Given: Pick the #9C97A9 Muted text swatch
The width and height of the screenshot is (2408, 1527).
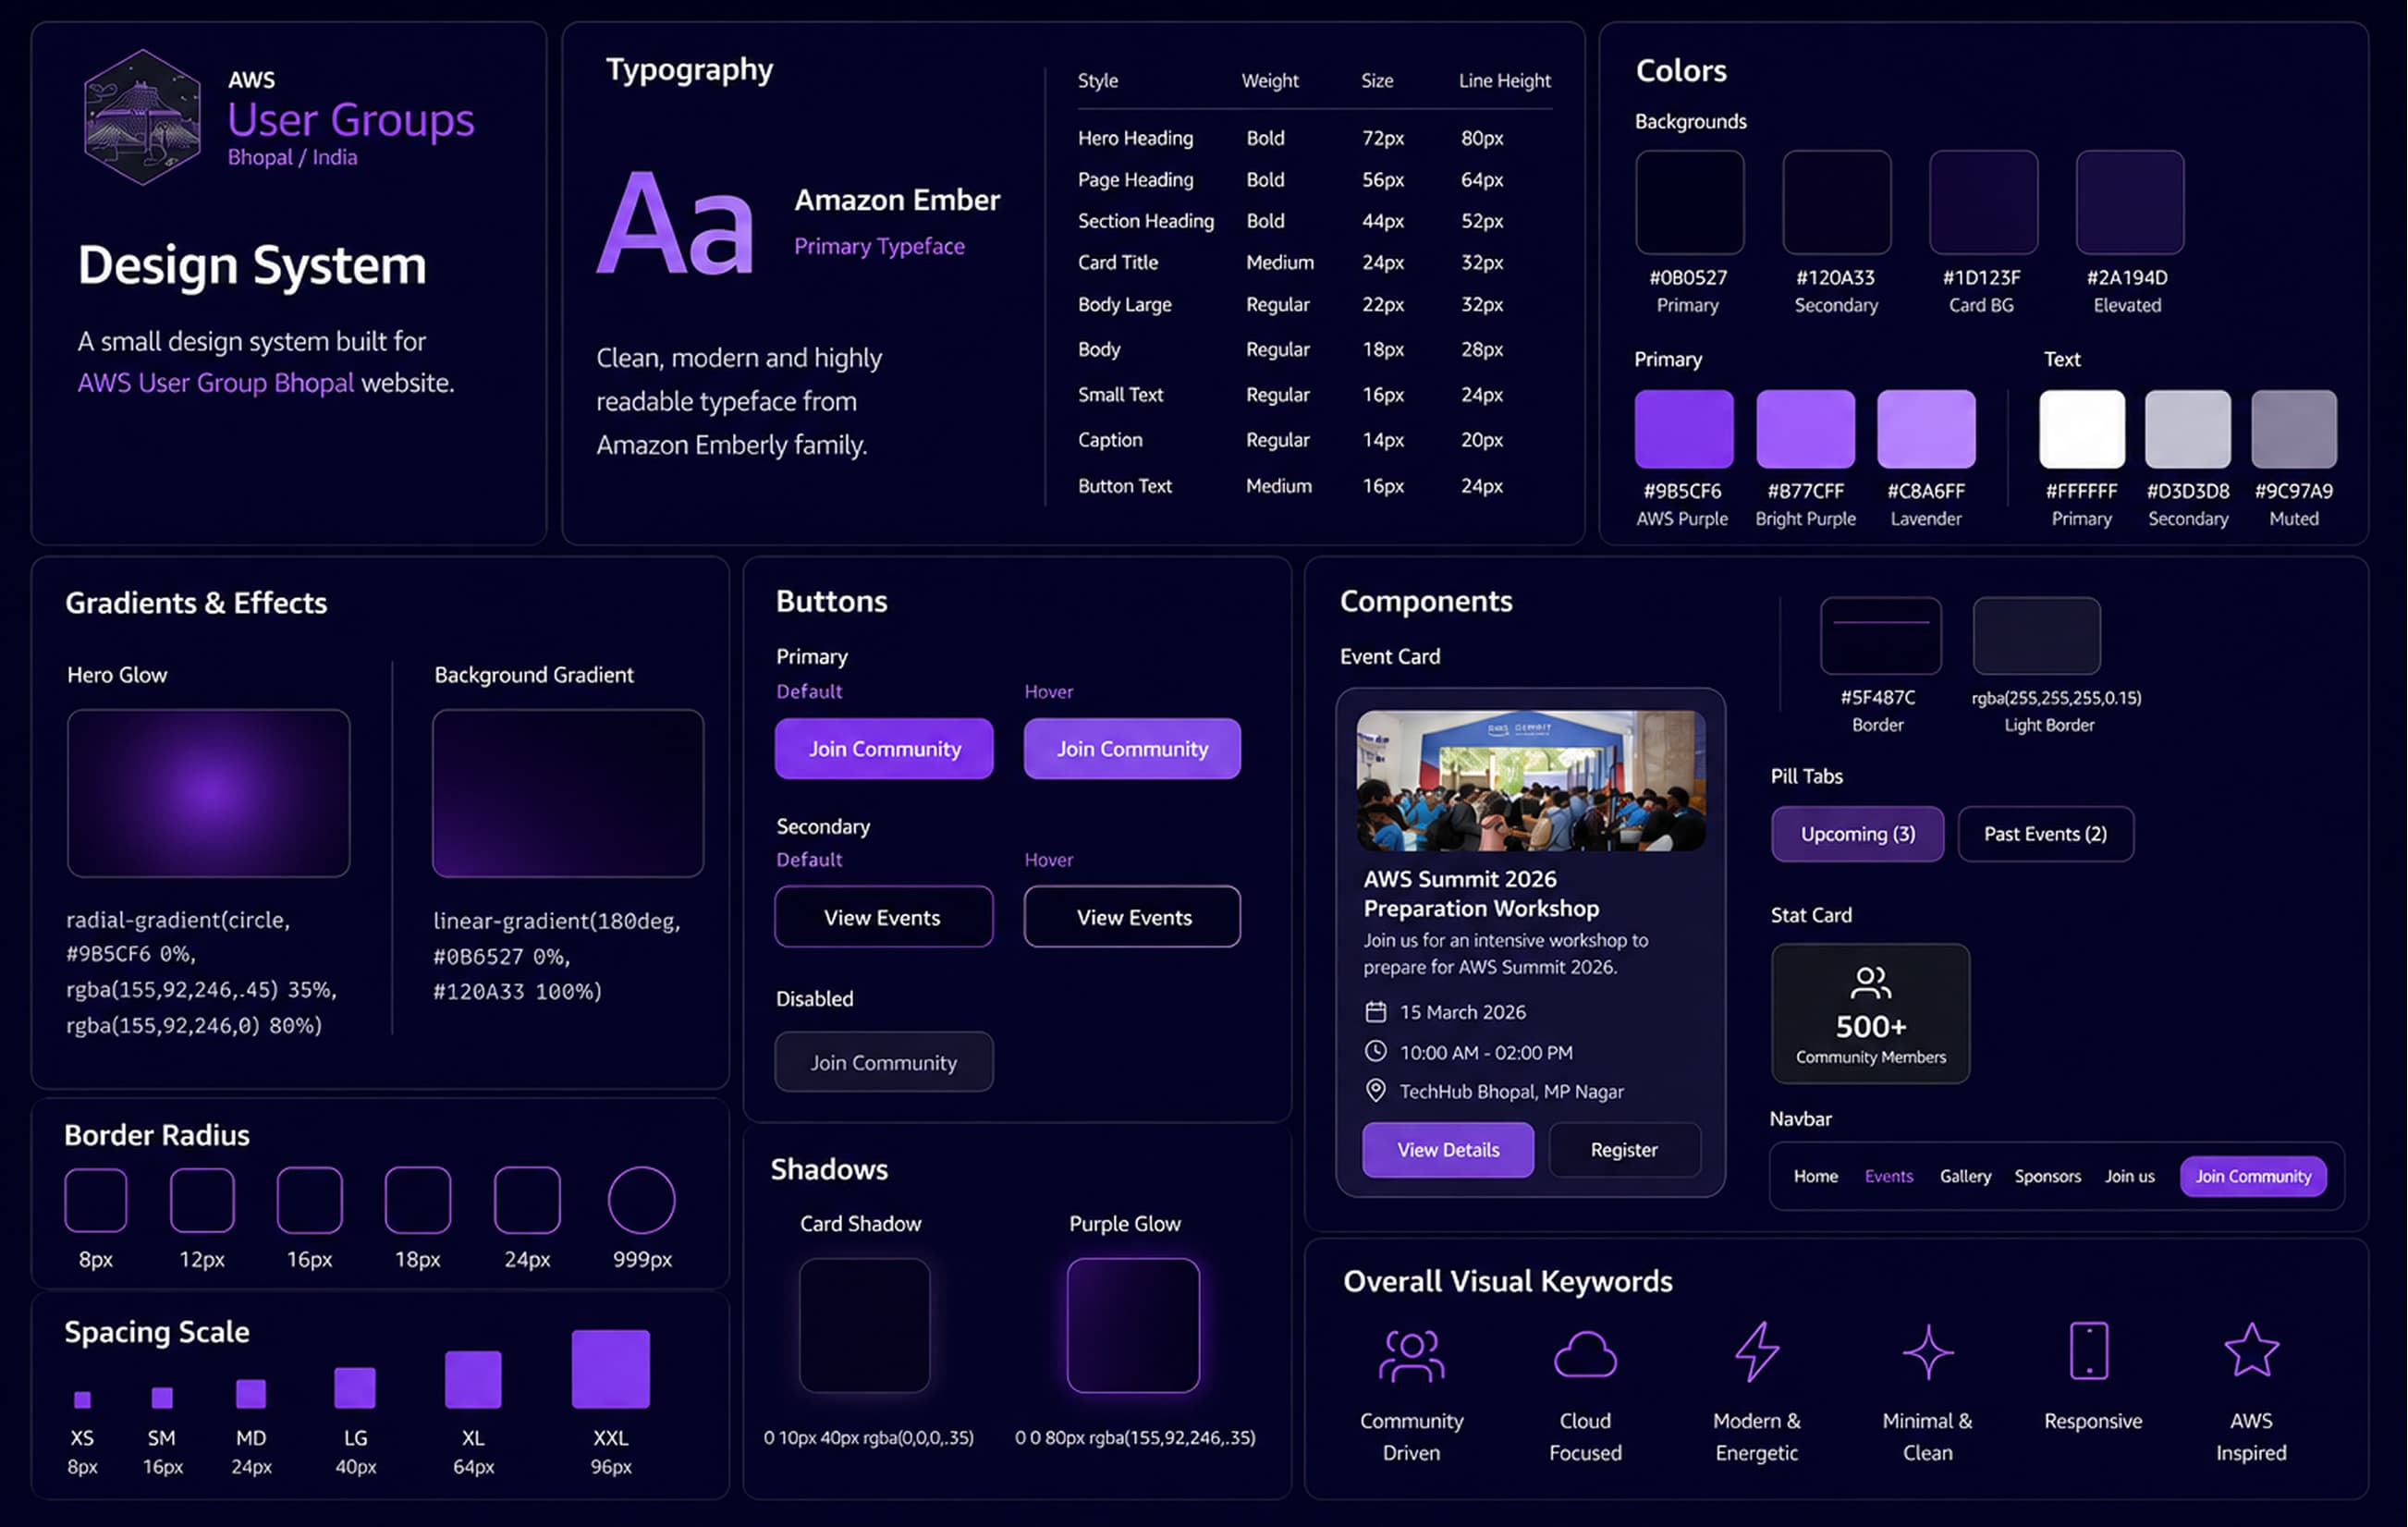Looking at the screenshot, I should [2294, 429].
